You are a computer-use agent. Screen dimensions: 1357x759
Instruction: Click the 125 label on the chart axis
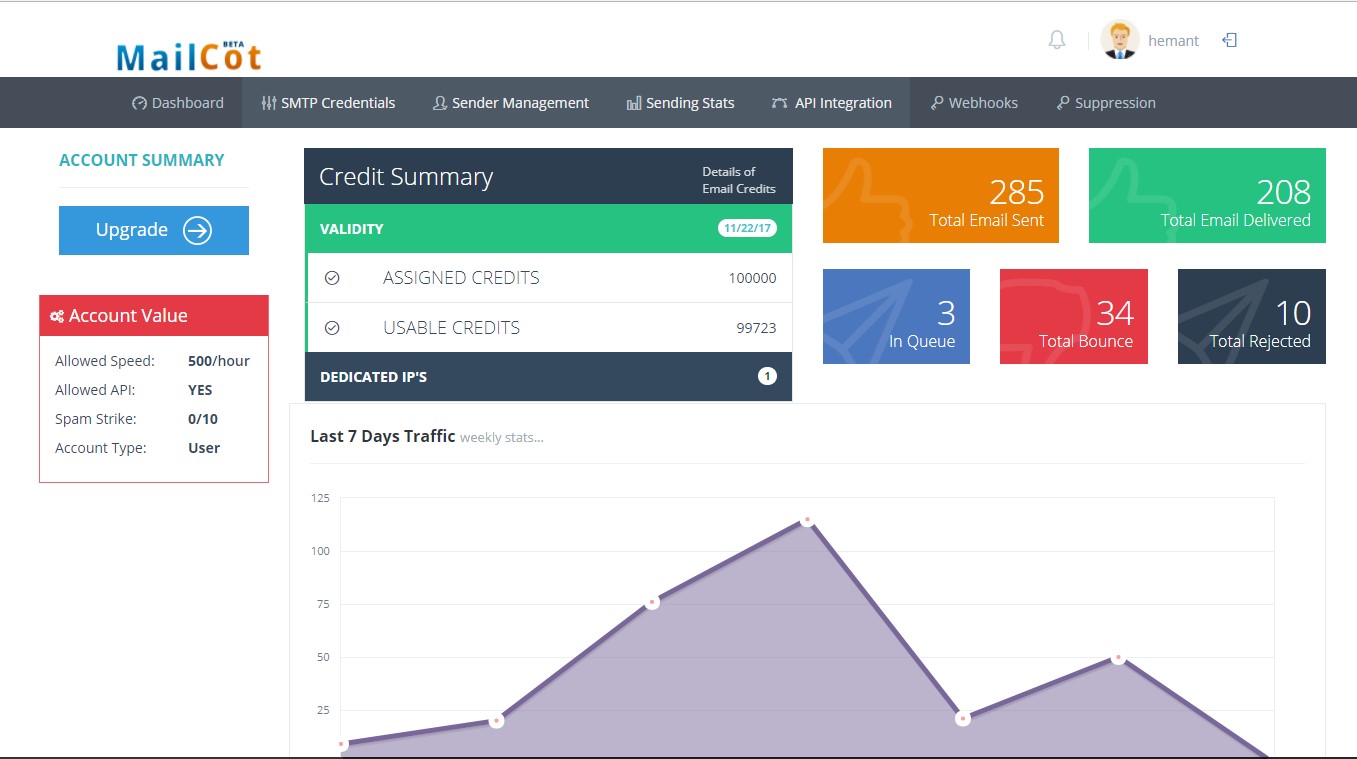320,498
